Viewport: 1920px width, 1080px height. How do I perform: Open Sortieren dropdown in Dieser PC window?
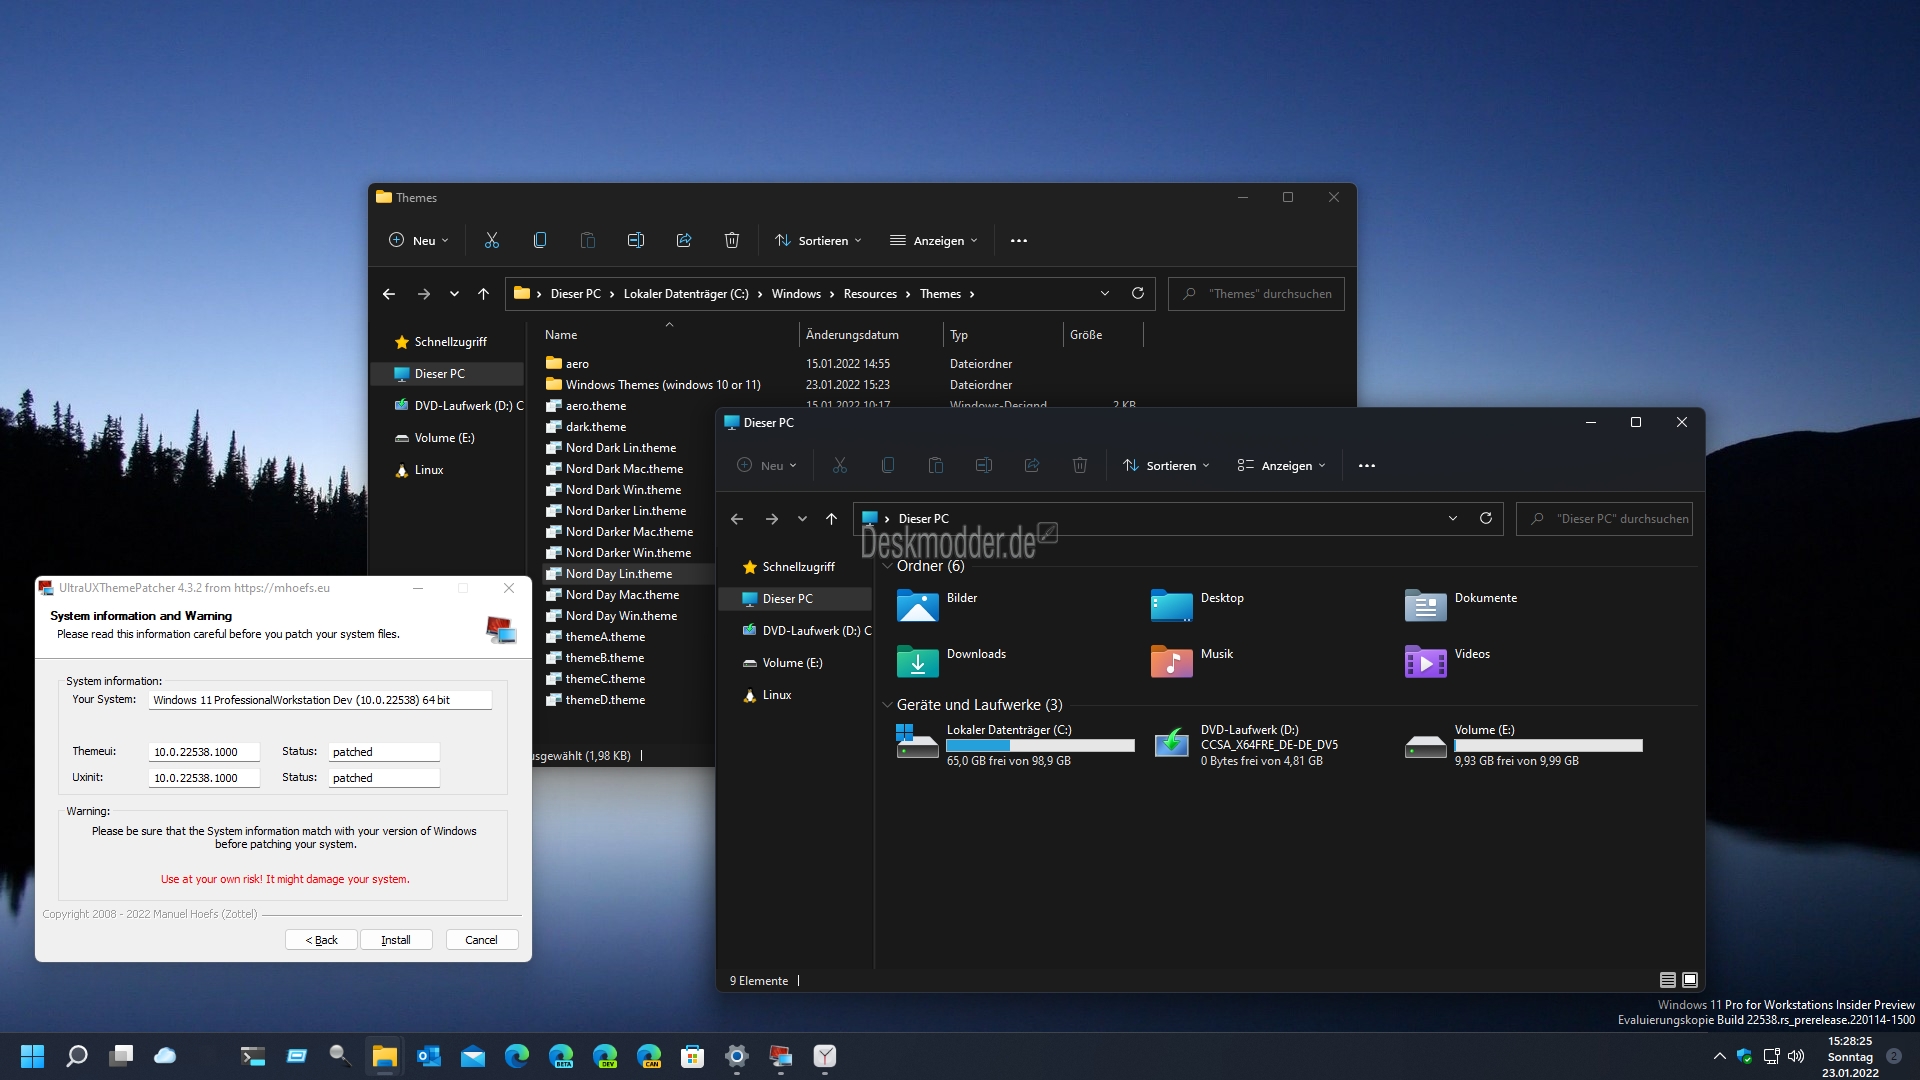tap(1166, 465)
